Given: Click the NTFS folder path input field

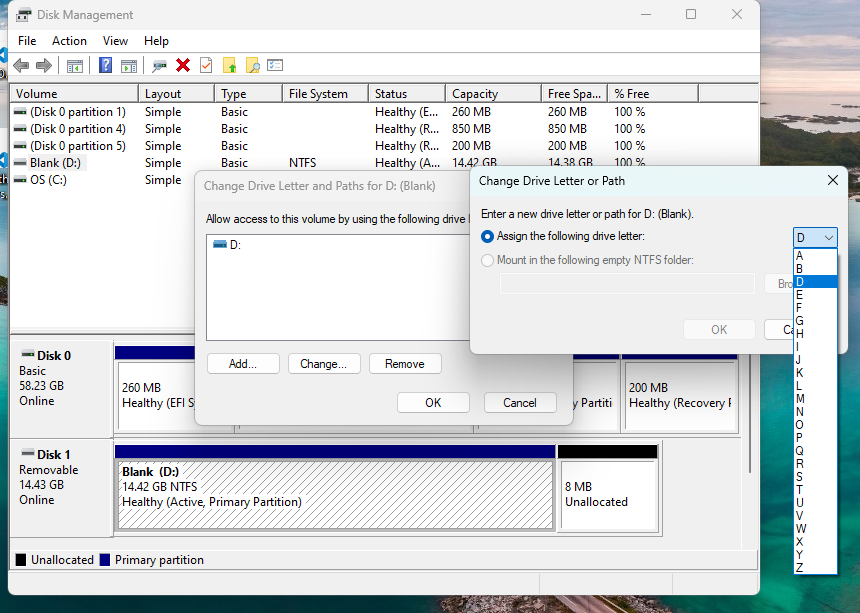Looking at the screenshot, I should point(627,284).
